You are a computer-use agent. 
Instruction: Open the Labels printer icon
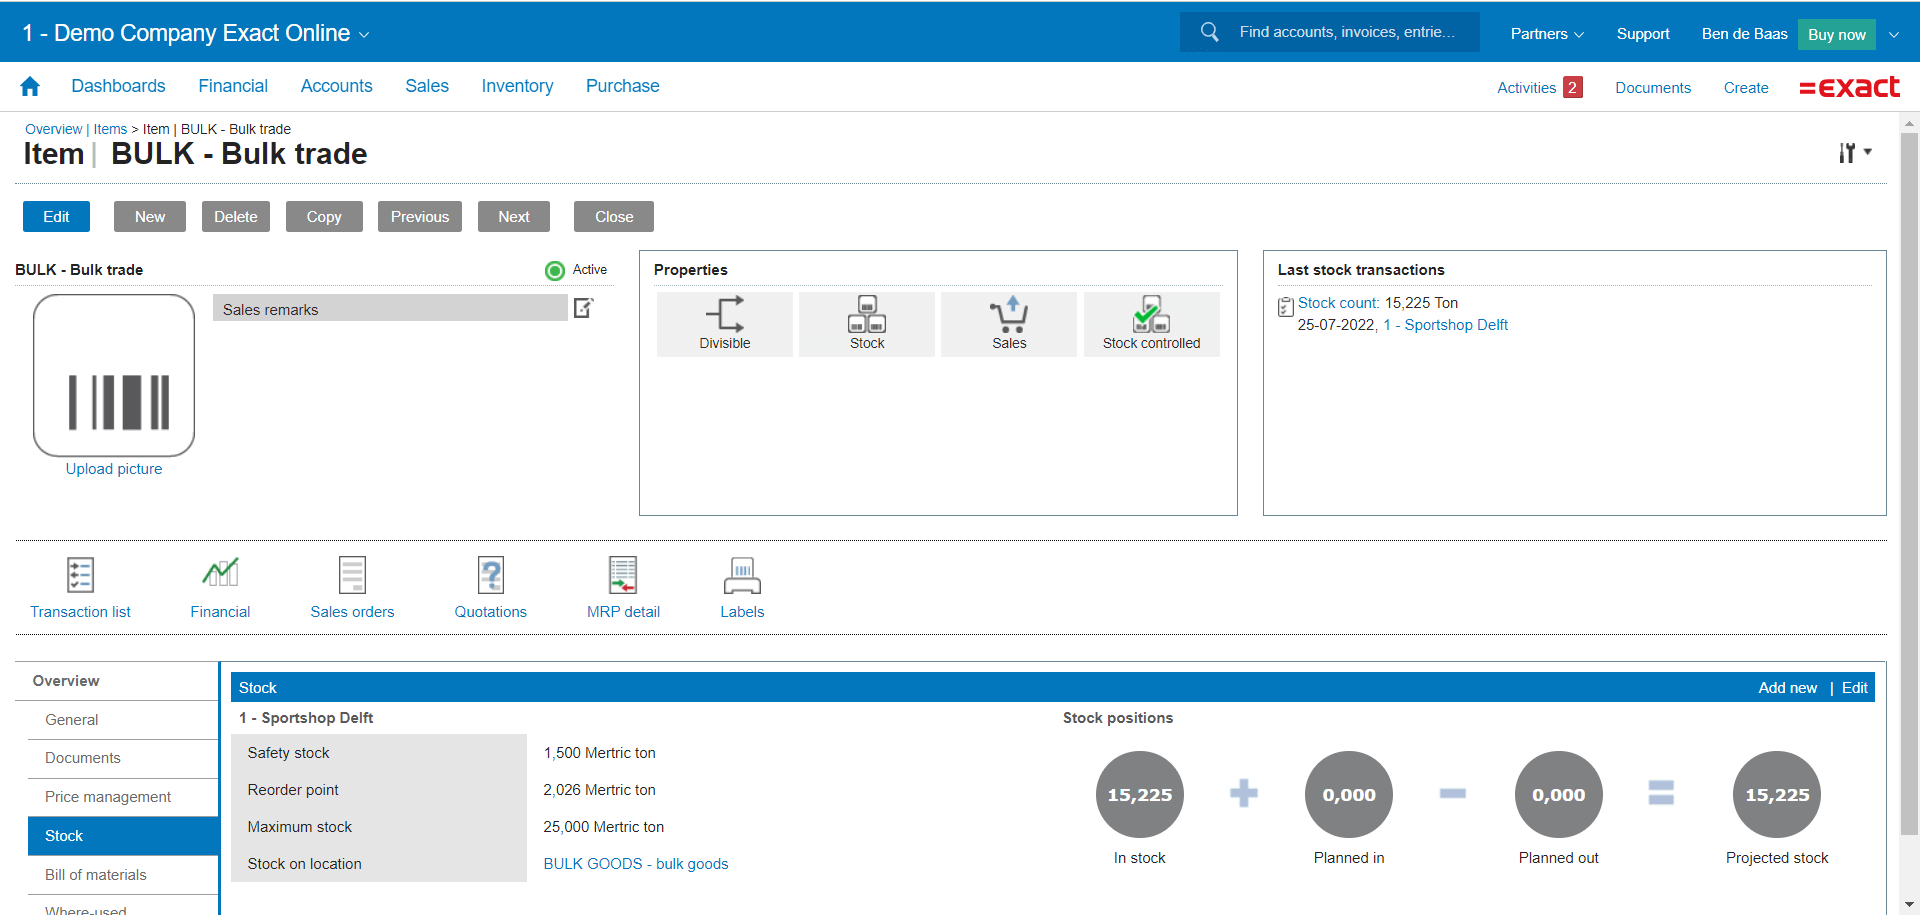click(x=742, y=576)
